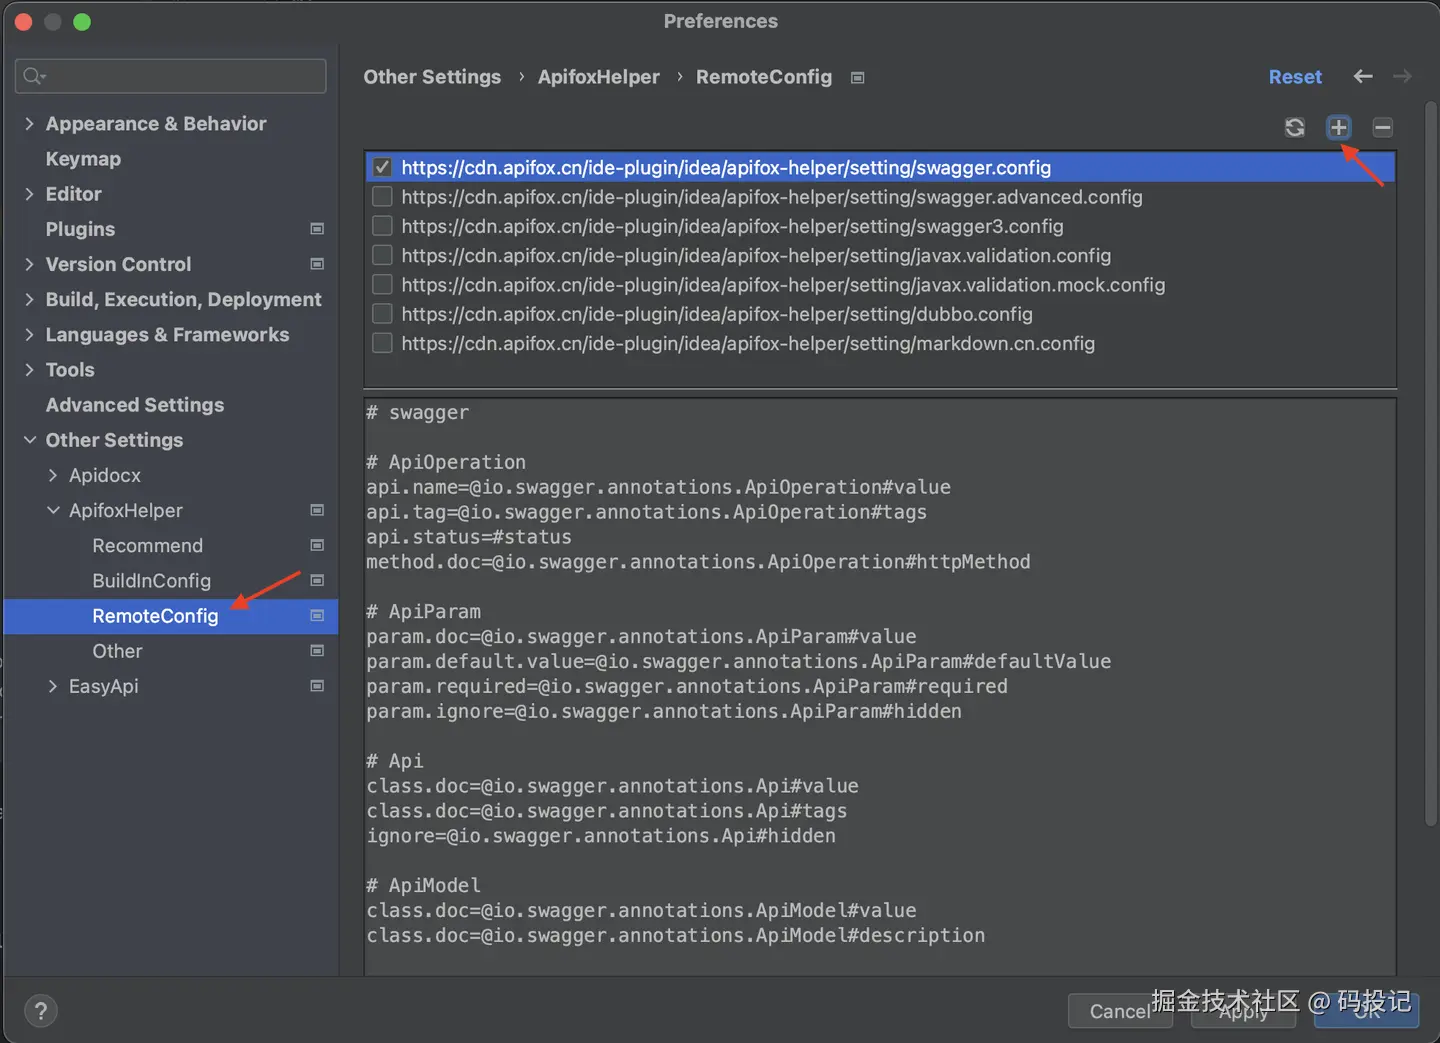Uncheck the swagger.config URL checkbox
The height and width of the screenshot is (1043, 1440).
[382, 167]
